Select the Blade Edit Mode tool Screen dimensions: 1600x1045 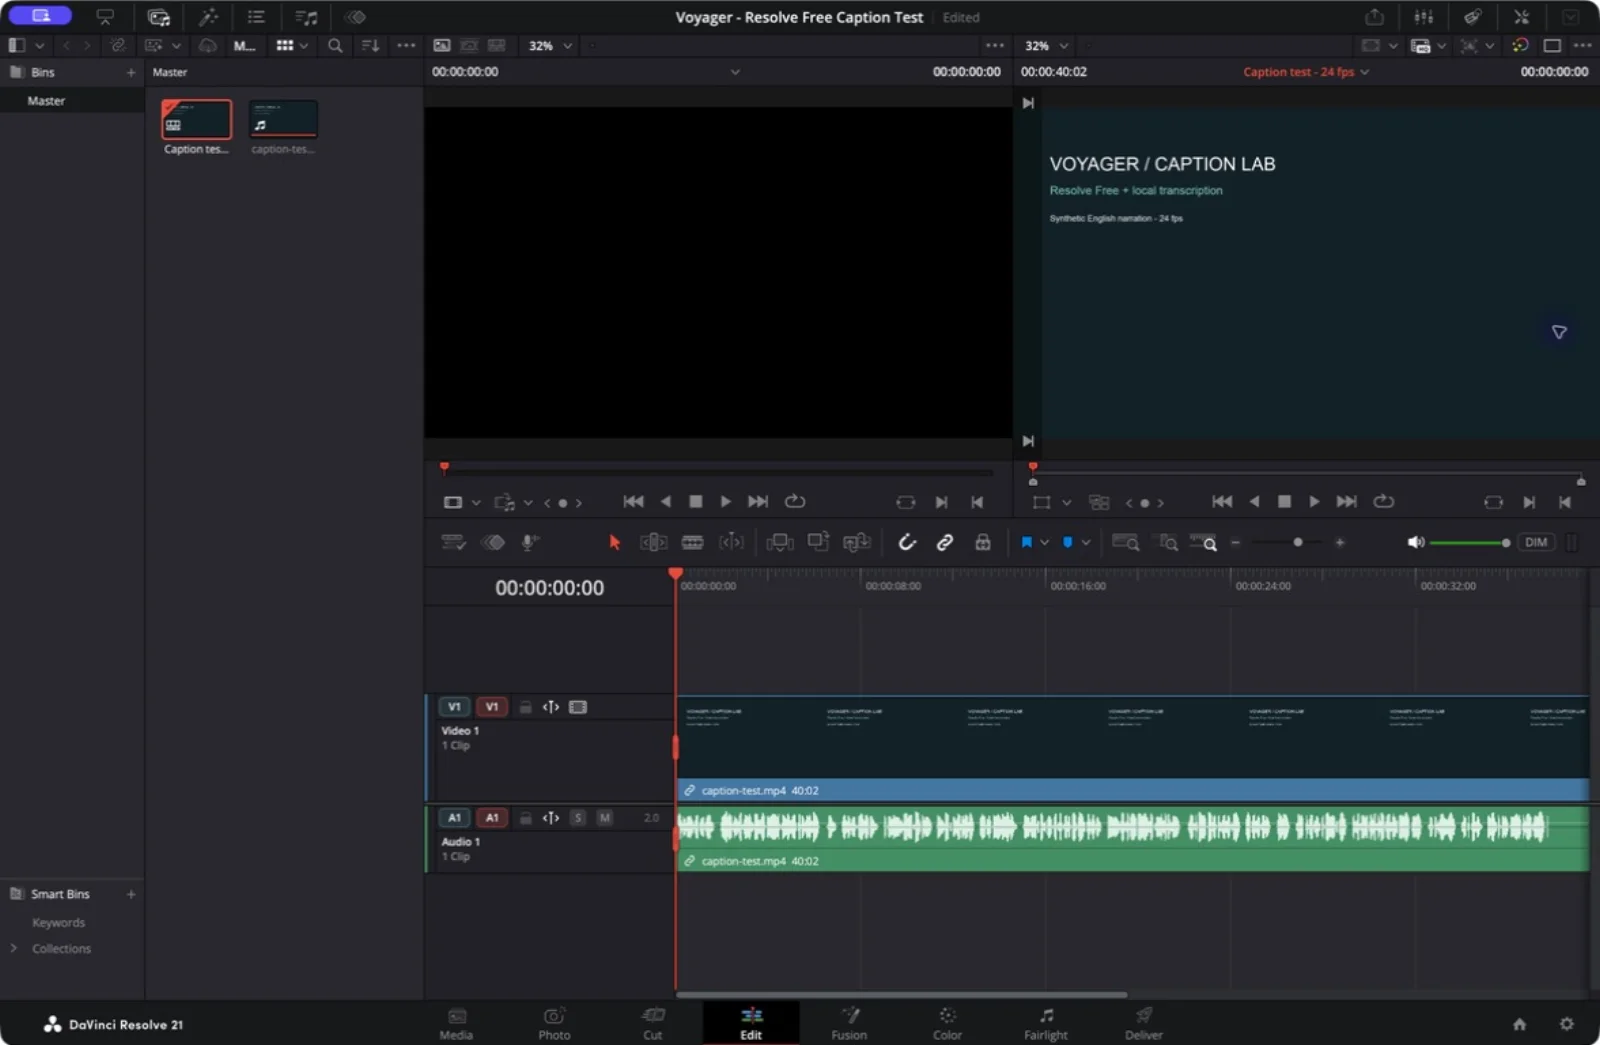(x=692, y=542)
